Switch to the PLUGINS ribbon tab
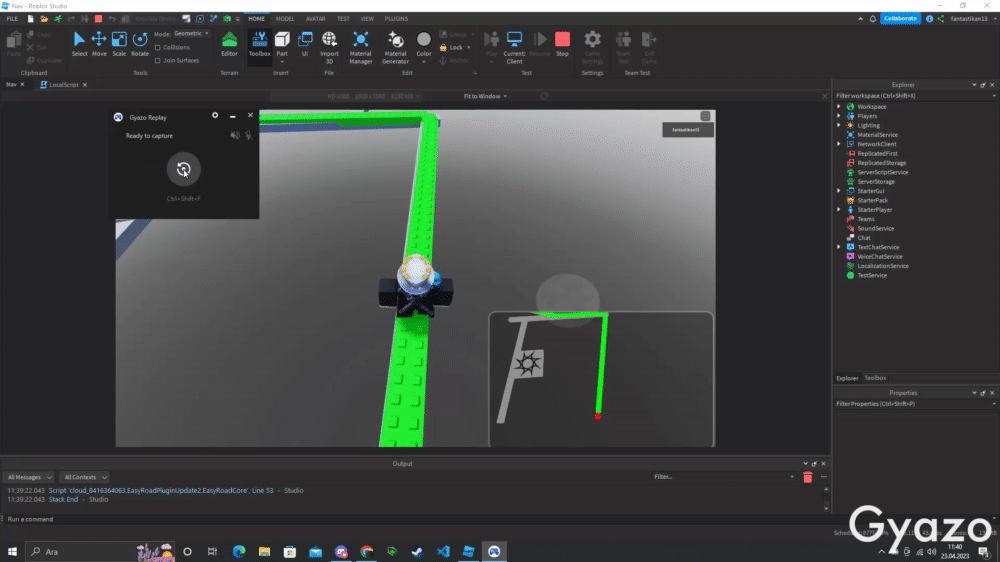Image resolution: width=1000 pixels, height=562 pixels. [x=396, y=19]
